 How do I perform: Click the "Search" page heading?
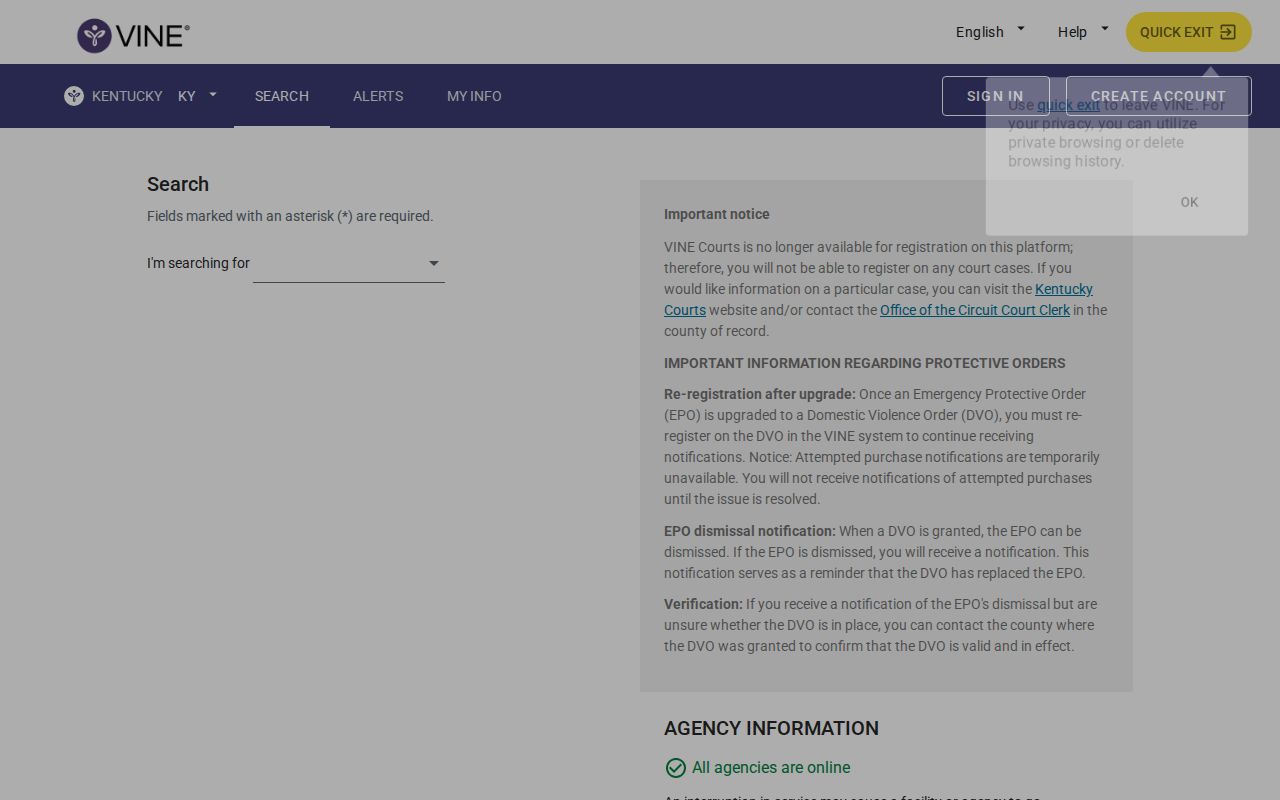tap(178, 184)
